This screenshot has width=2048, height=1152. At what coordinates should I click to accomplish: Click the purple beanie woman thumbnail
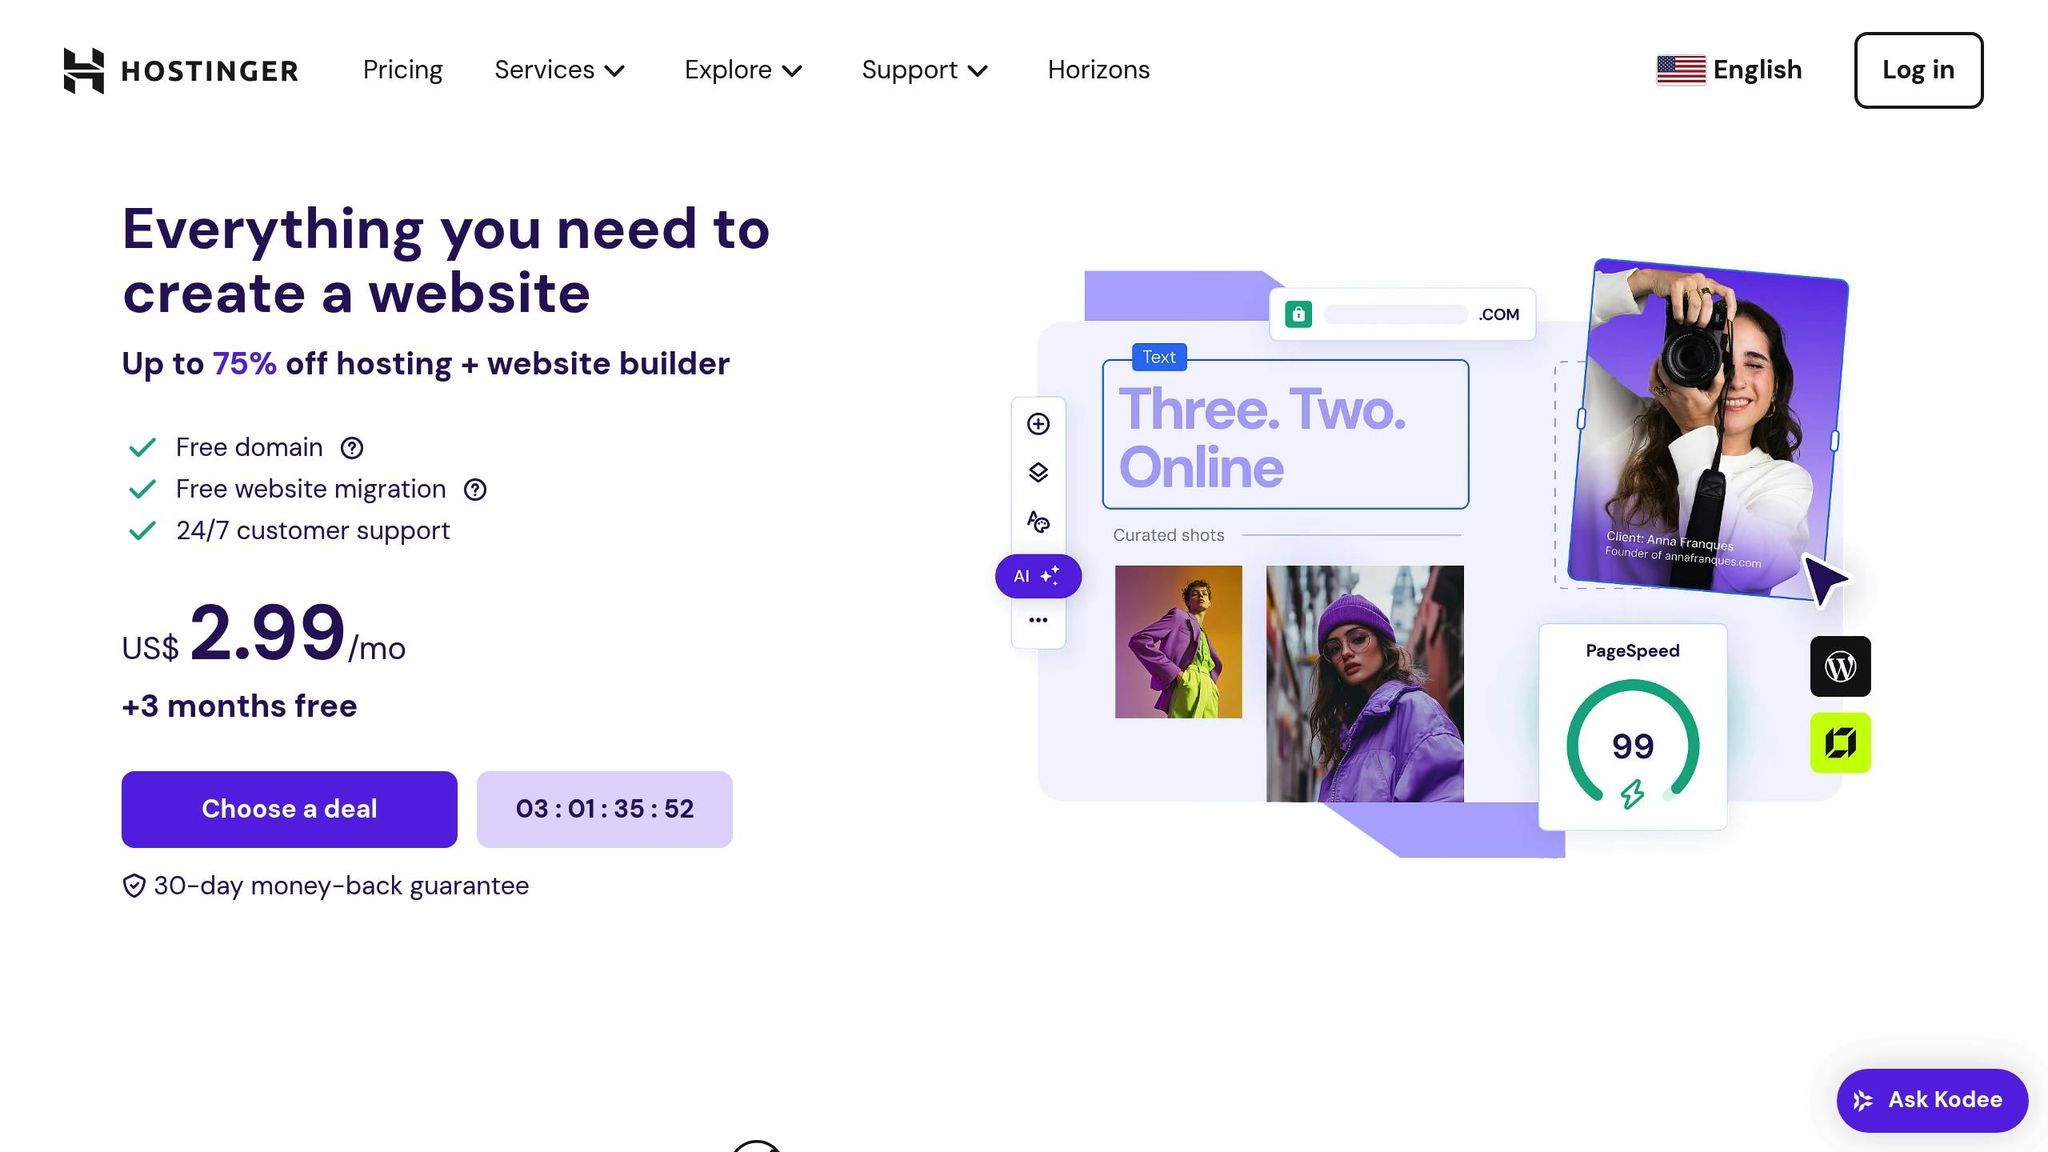point(1364,684)
